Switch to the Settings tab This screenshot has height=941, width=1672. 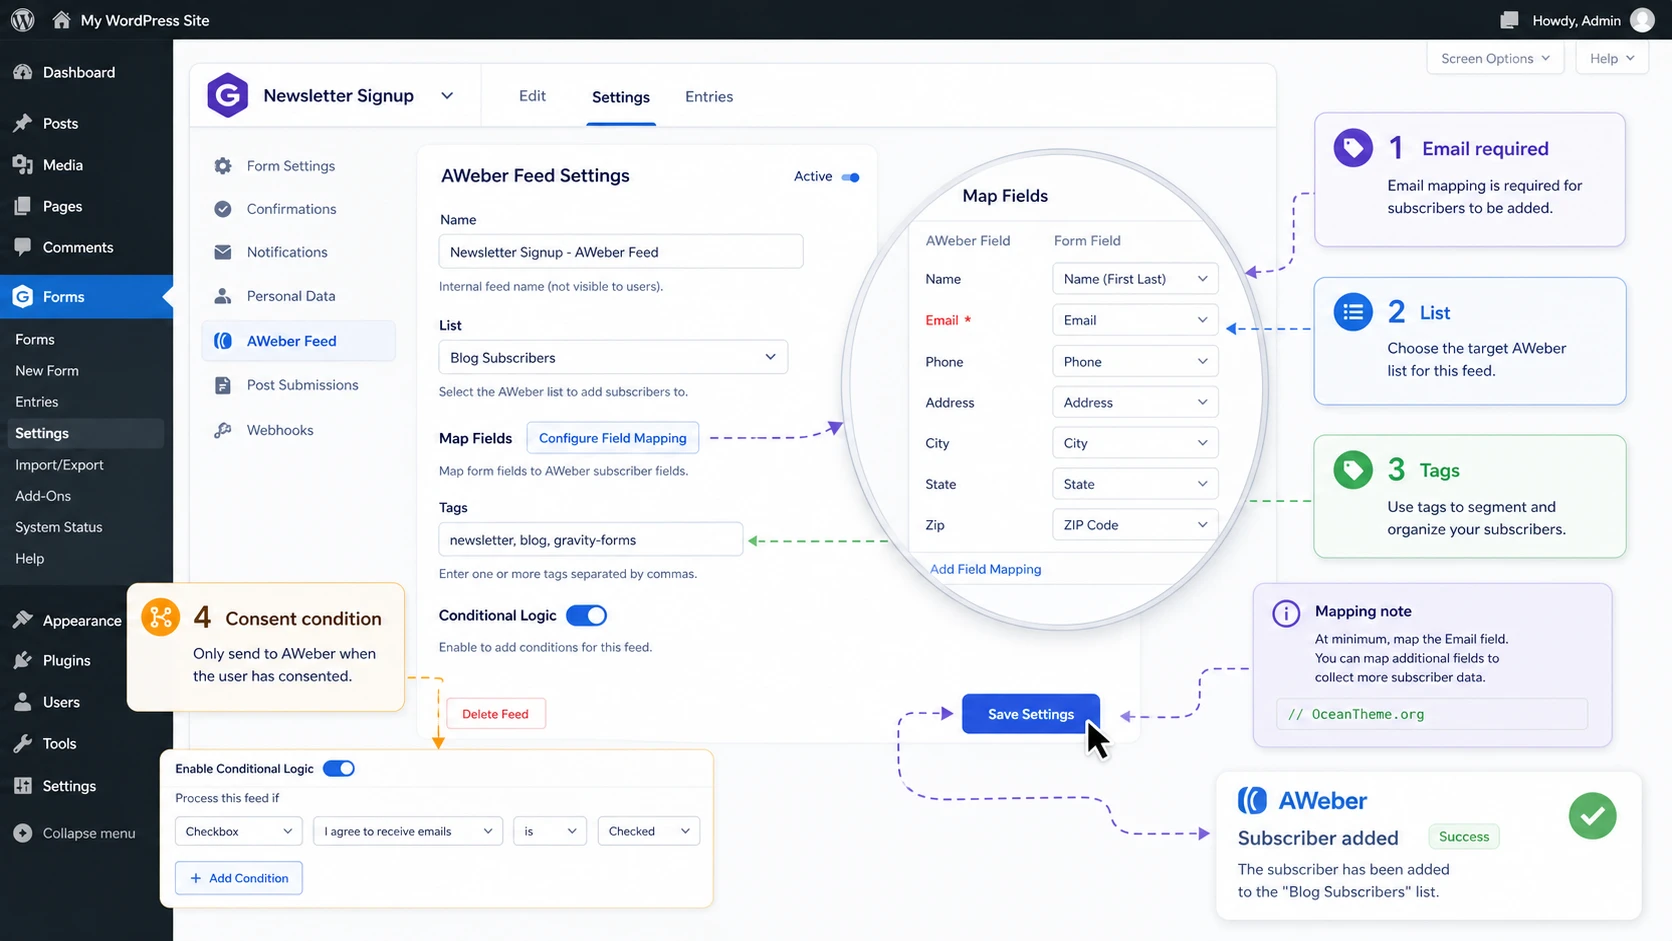[621, 97]
